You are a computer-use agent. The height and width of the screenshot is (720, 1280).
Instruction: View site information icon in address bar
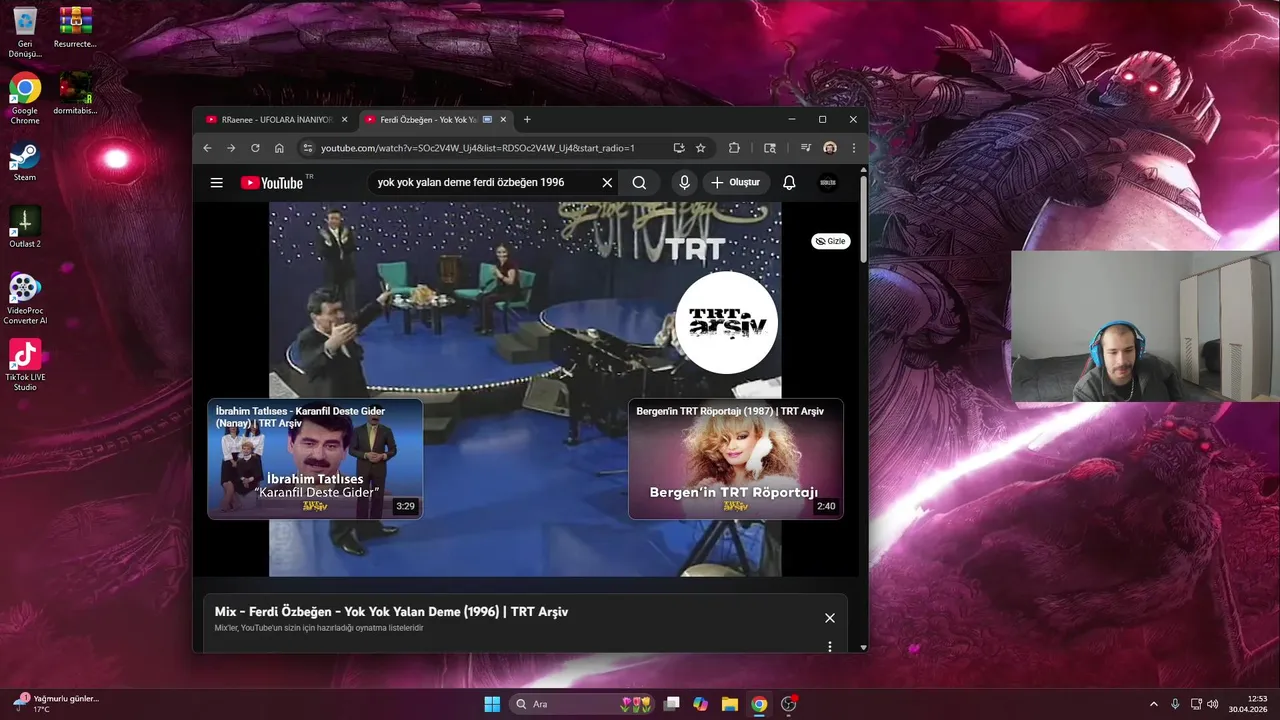tap(307, 148)
